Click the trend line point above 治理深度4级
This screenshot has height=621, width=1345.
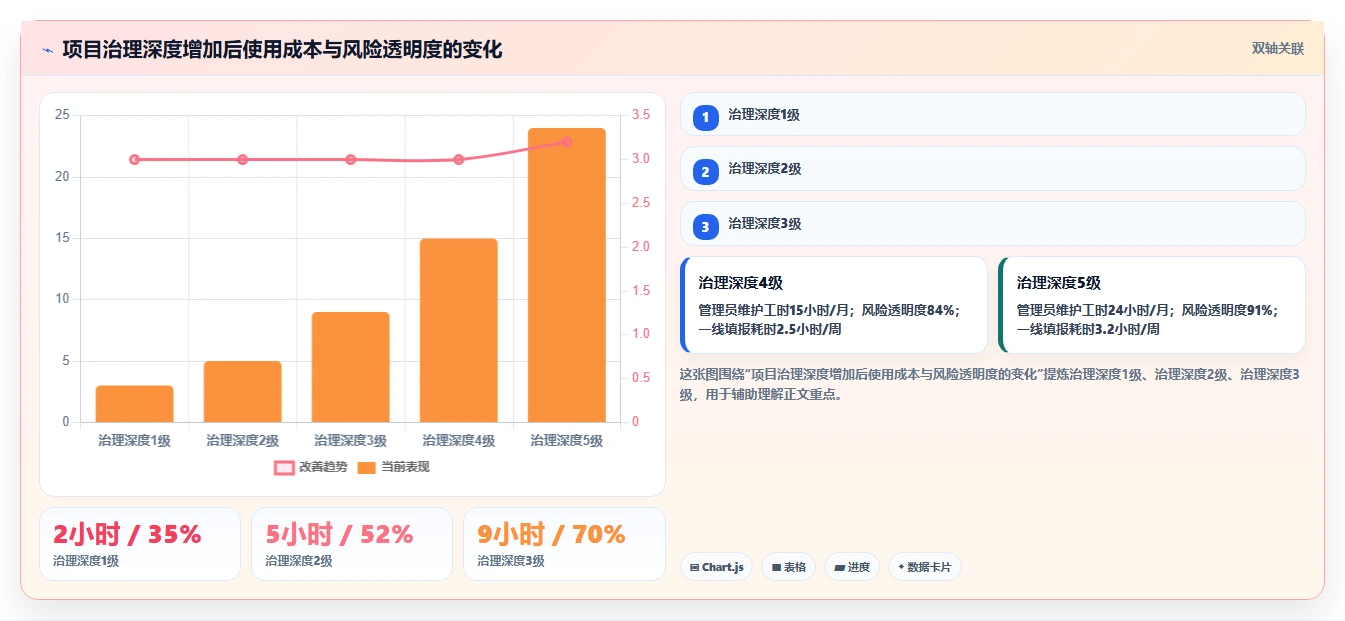(x=459, y=160)
